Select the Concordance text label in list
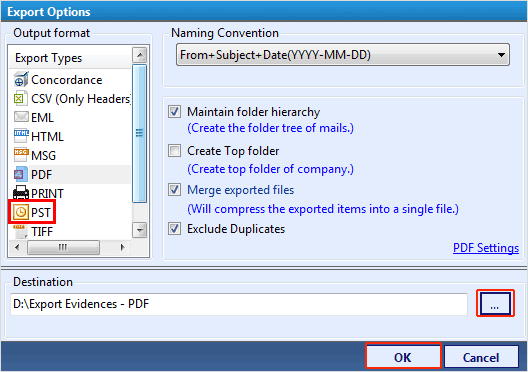The height and width of the screenshot is (372, 528). (x=67, y=80)
